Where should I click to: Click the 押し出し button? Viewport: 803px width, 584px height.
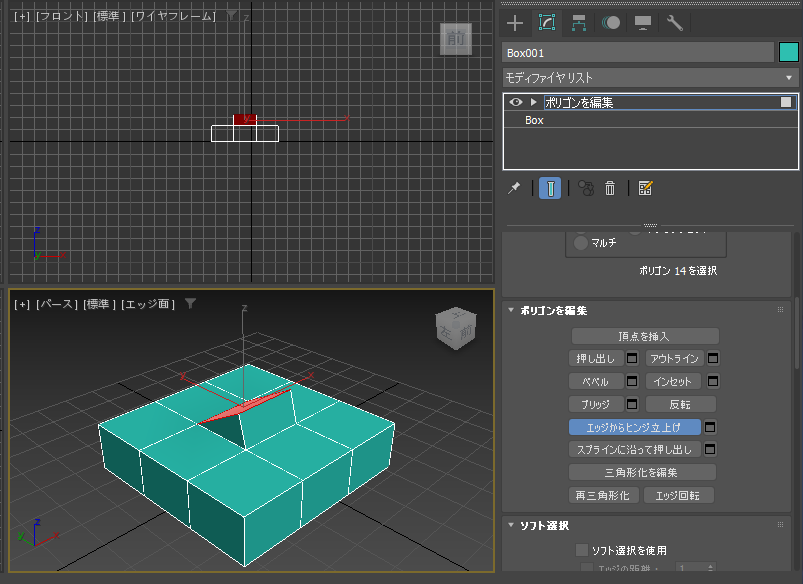(x=596, y=359)
